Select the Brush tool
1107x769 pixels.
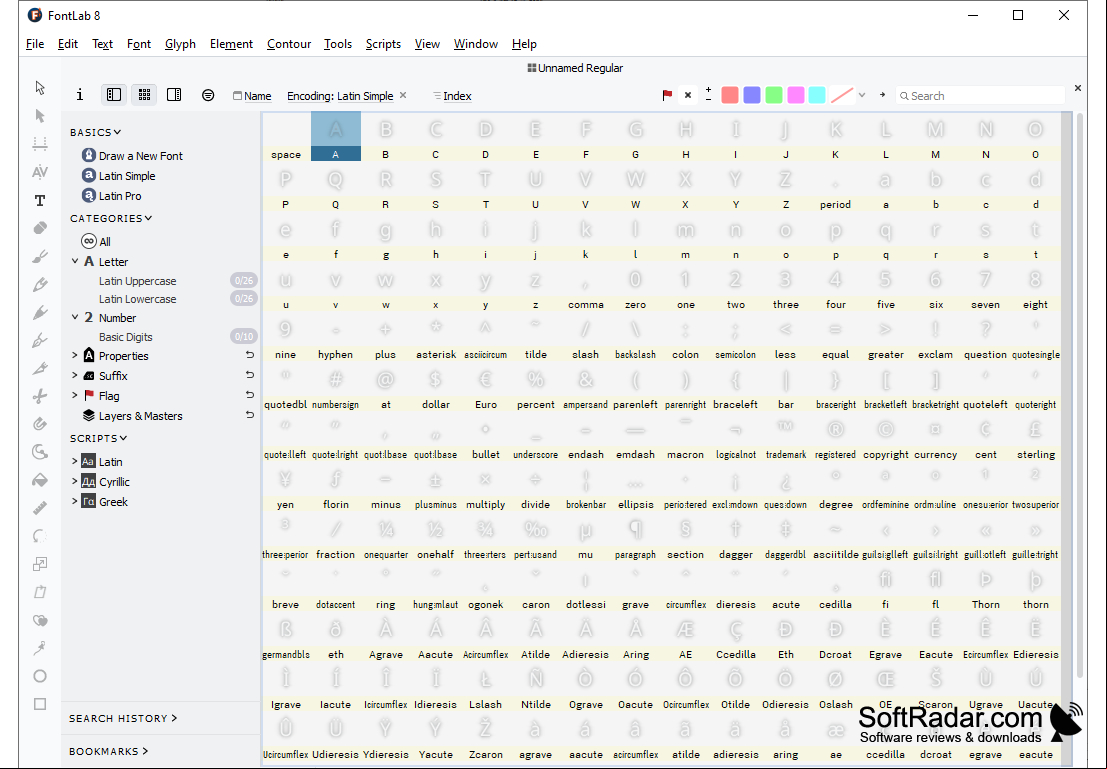click(x=40, y=256)
